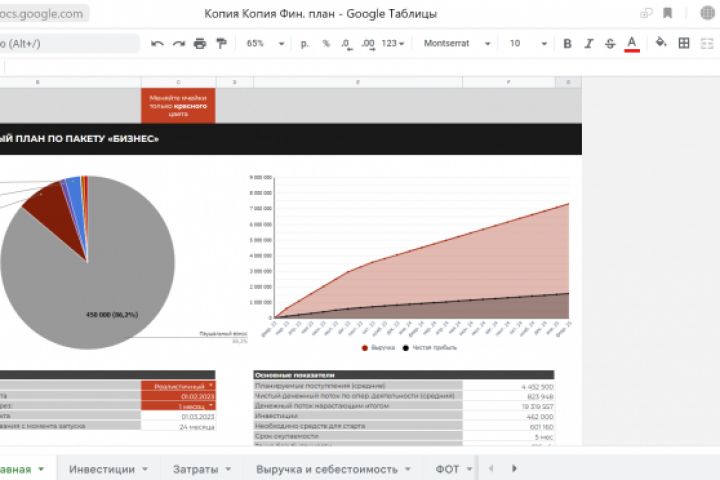Open the 65% zoom dropdown
The height and width of the screenshot is (480, 720).
pyautogui.click(x=265, y=44)
